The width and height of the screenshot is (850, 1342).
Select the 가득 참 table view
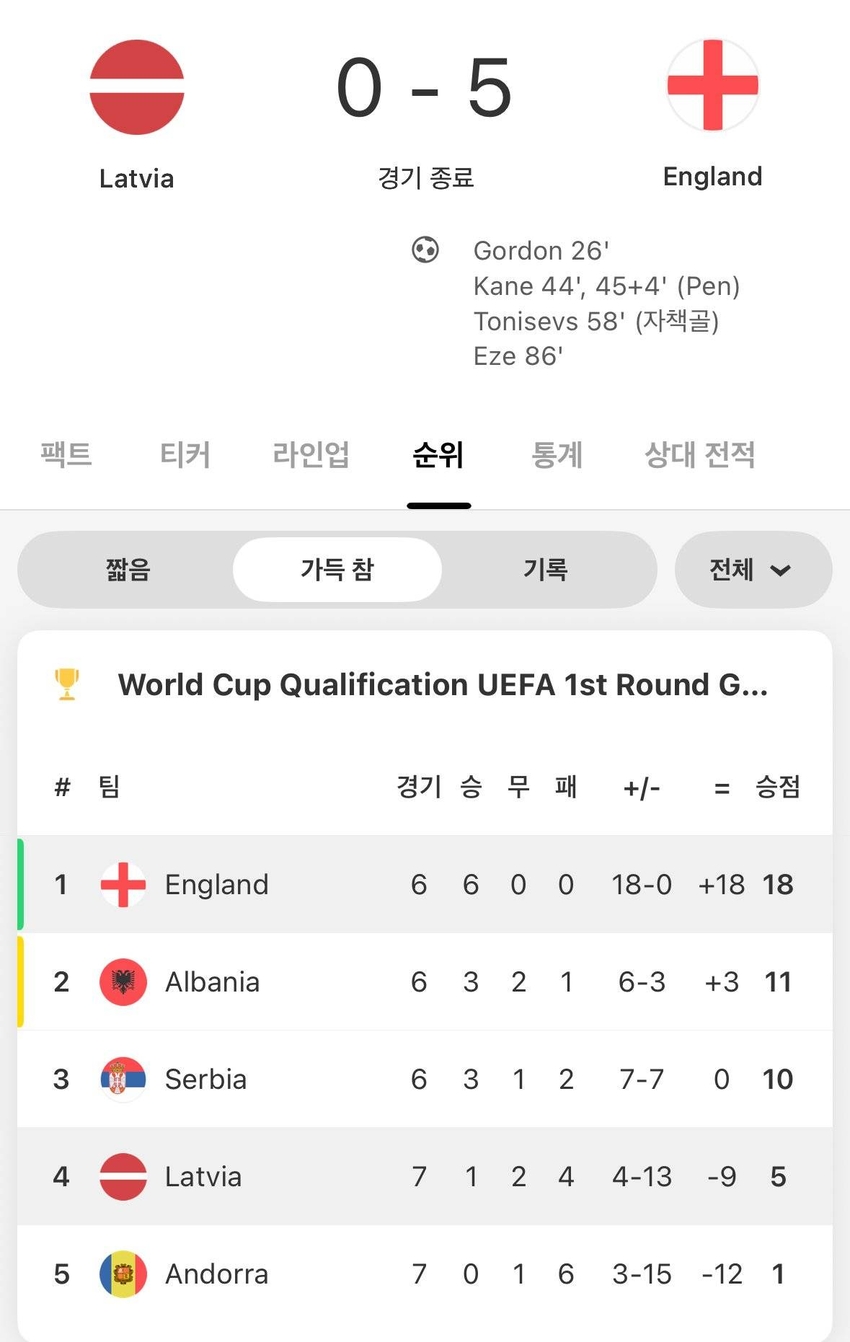coord(337,570)
